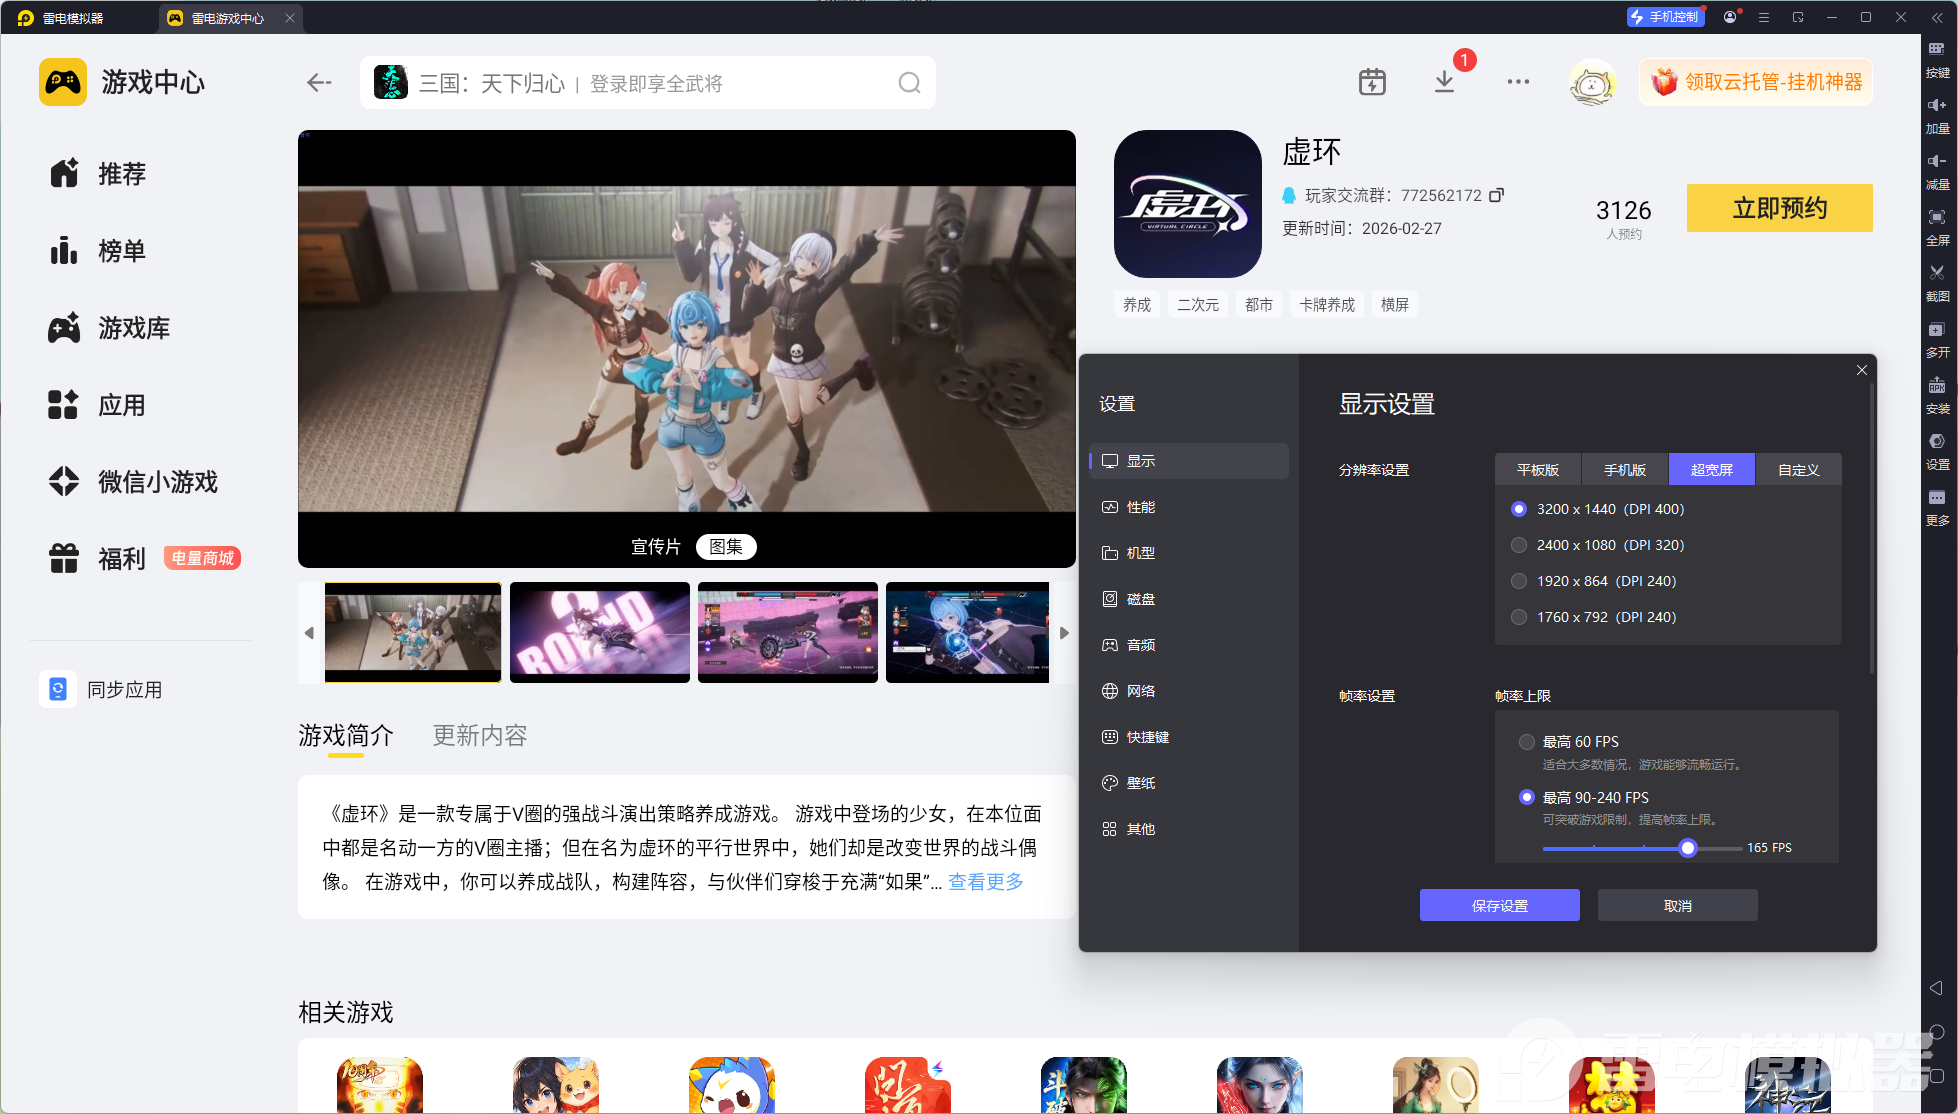Expand description via 查看更多 link
Viewport: 1958px width, 1114px height.
[986, 882]
